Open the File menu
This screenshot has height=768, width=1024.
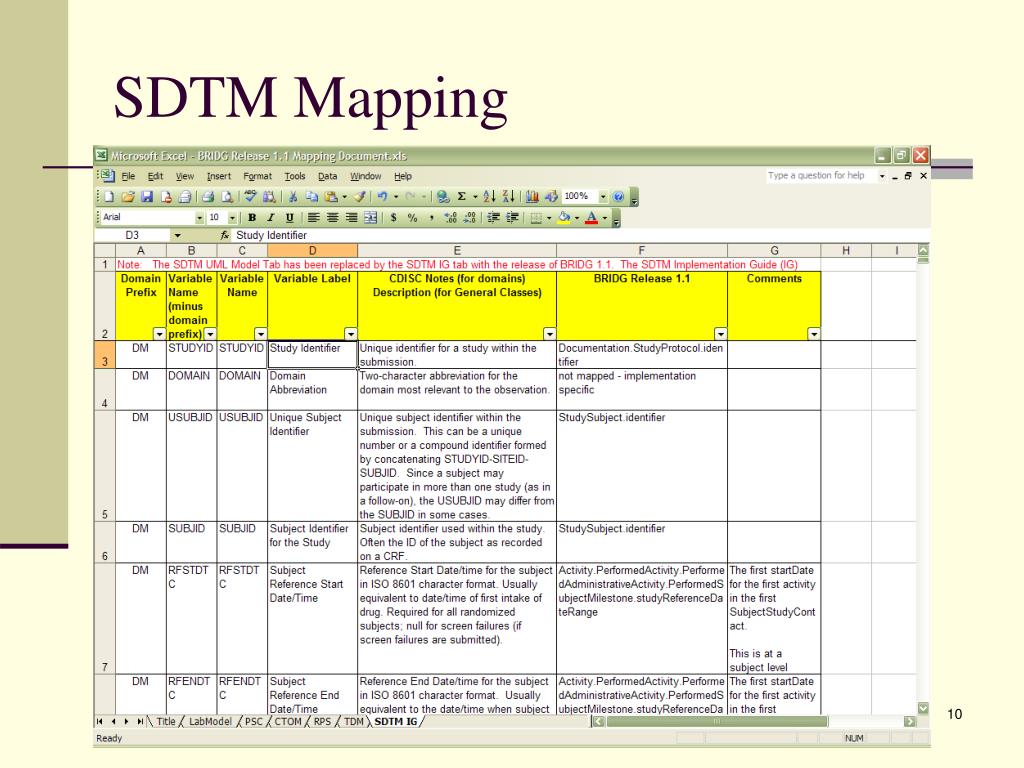coord(128,176)
